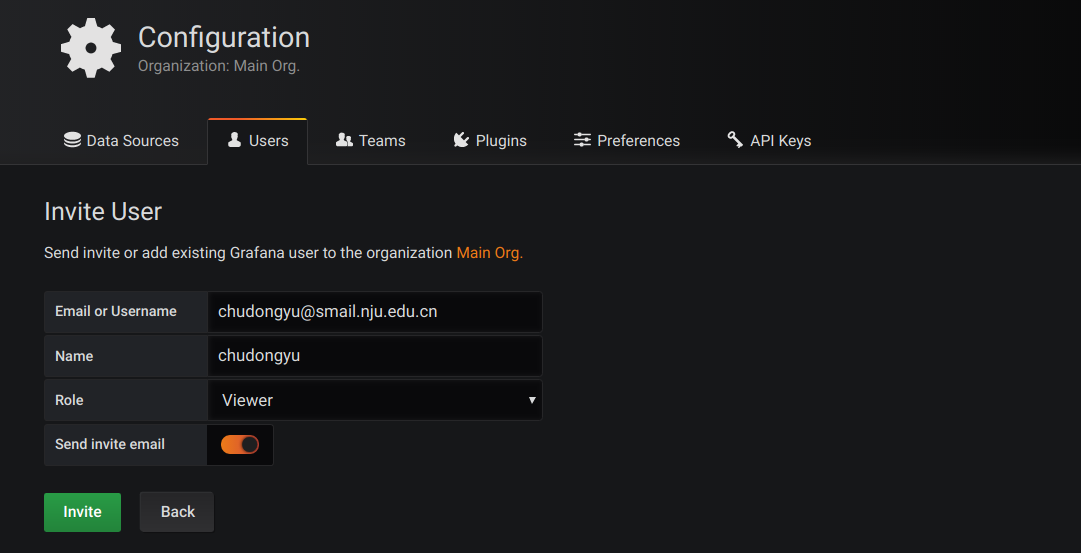1081x553 pixels.
Task: Click the 'Email or Username' label
Action: pyautogui.click(x=116, y=312)
